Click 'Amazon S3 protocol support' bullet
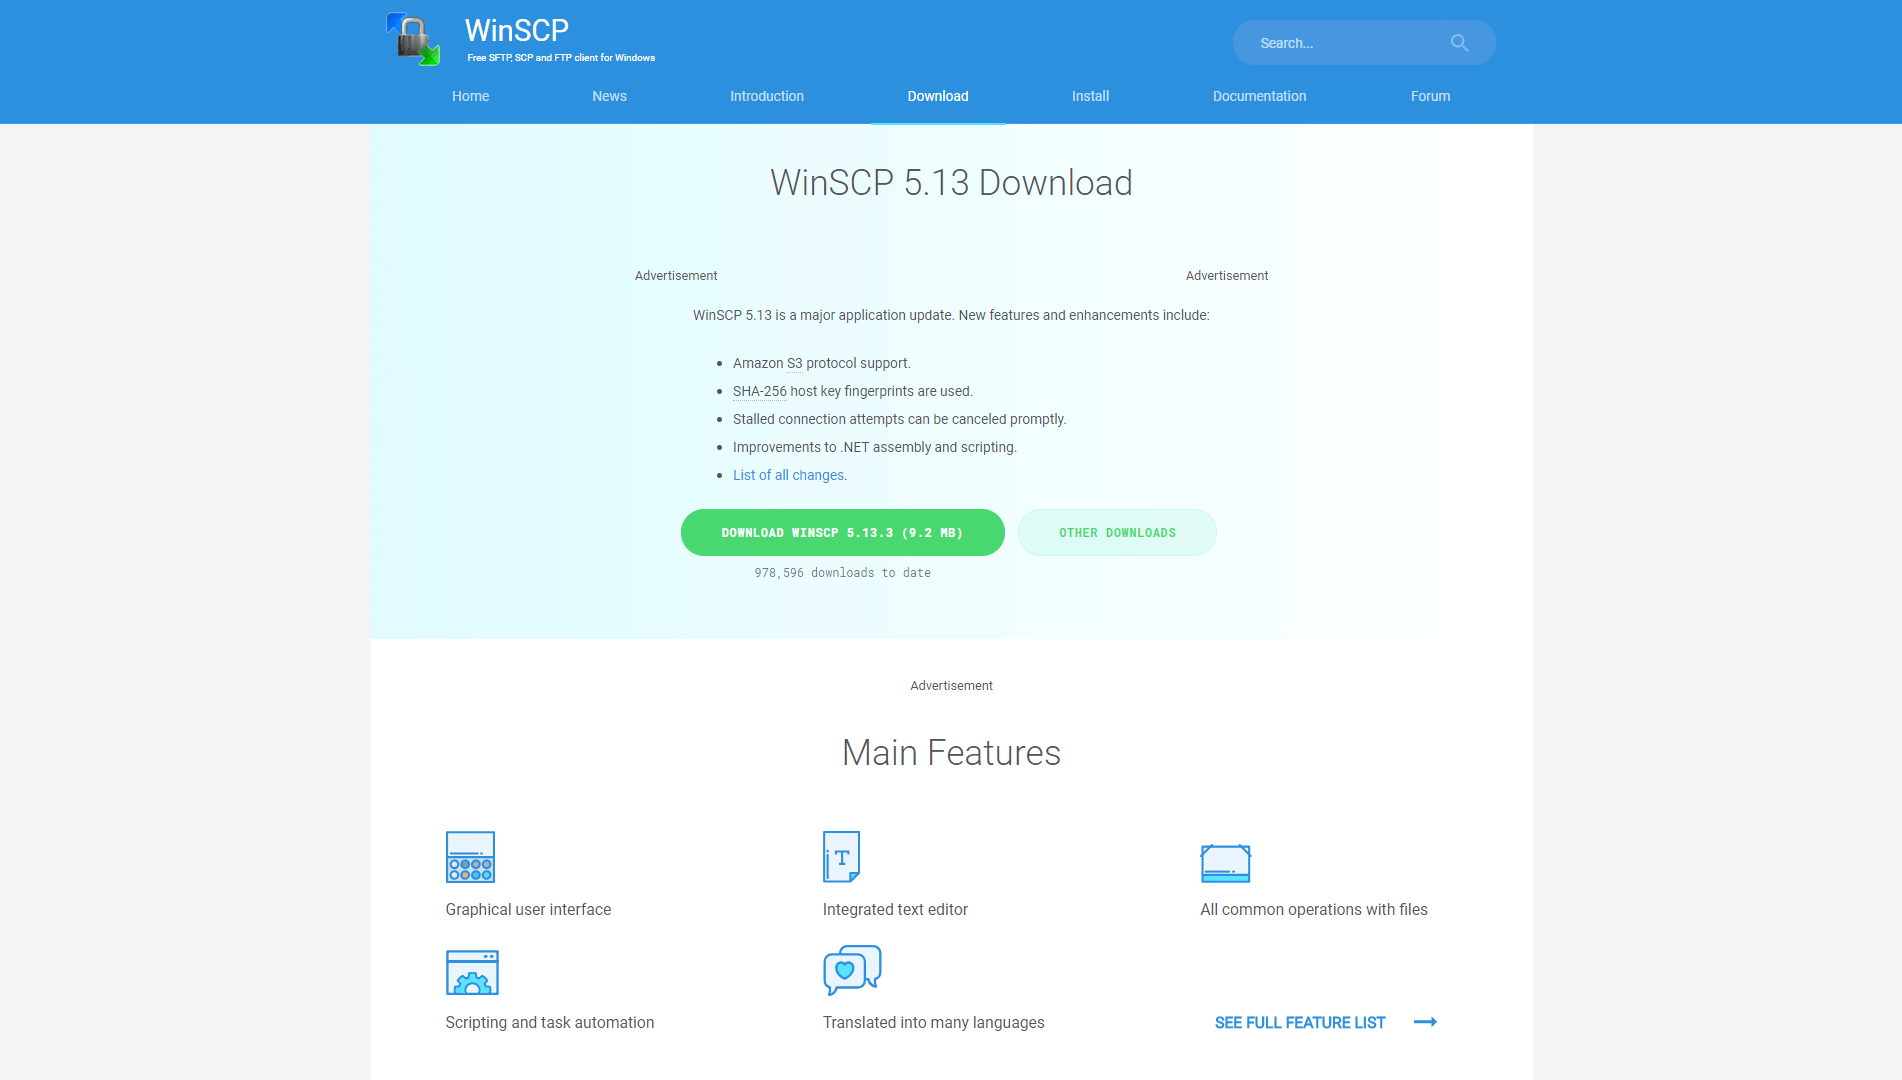1902x1080 pixels. click(x=821, y=363)
